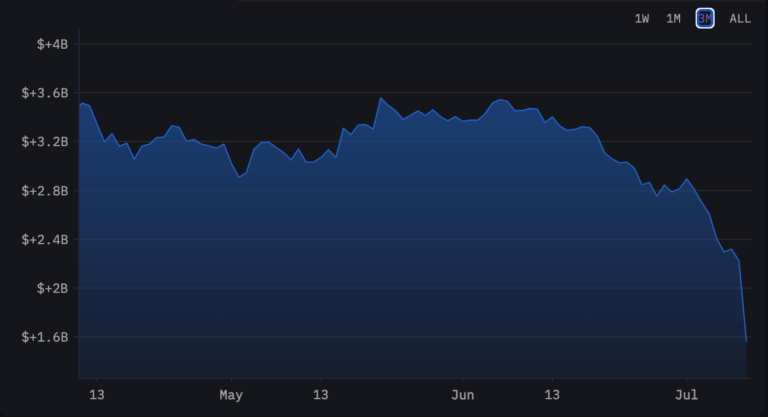The width and height of the screenshot is (768, 417).
Task: Click the $+2.8B y-axis label
Action: click(44, 191)
